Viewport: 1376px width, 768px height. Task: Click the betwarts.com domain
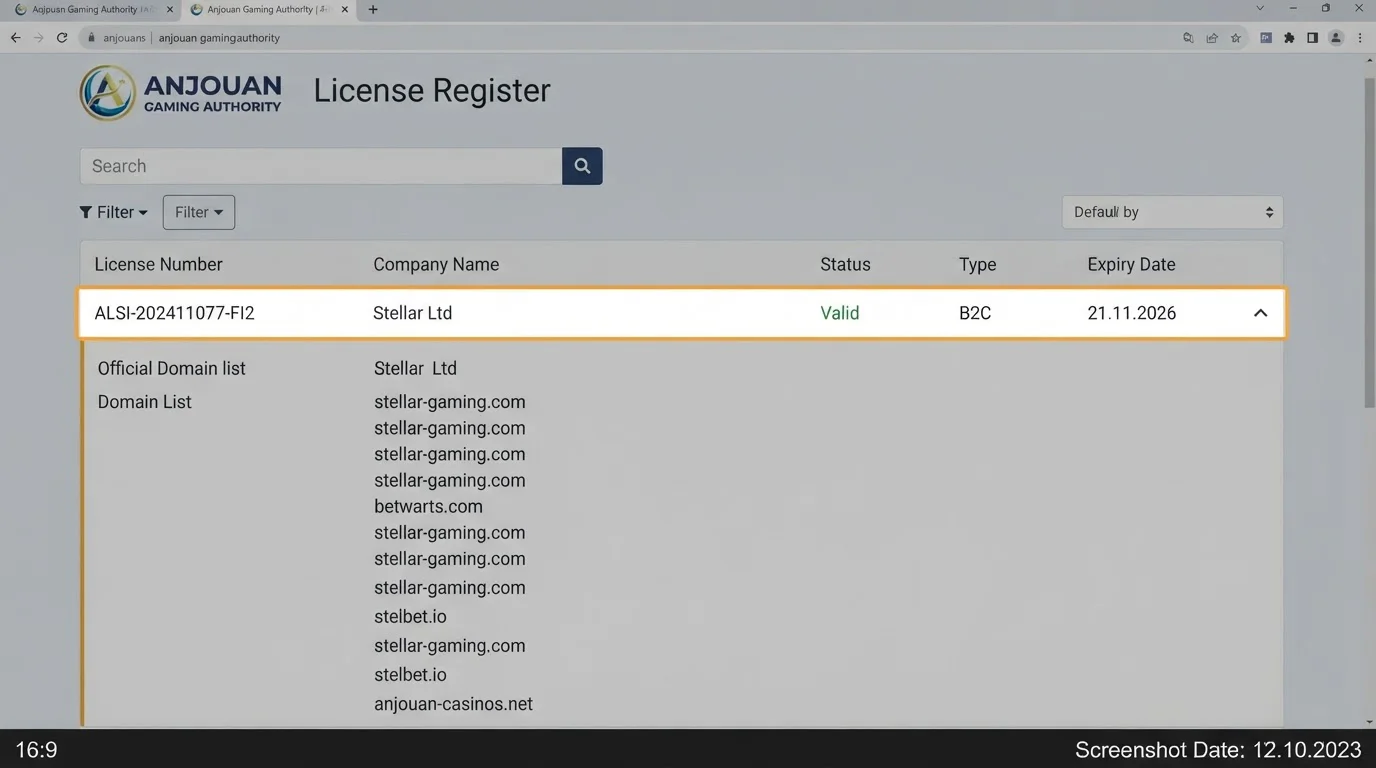(428, 507)
